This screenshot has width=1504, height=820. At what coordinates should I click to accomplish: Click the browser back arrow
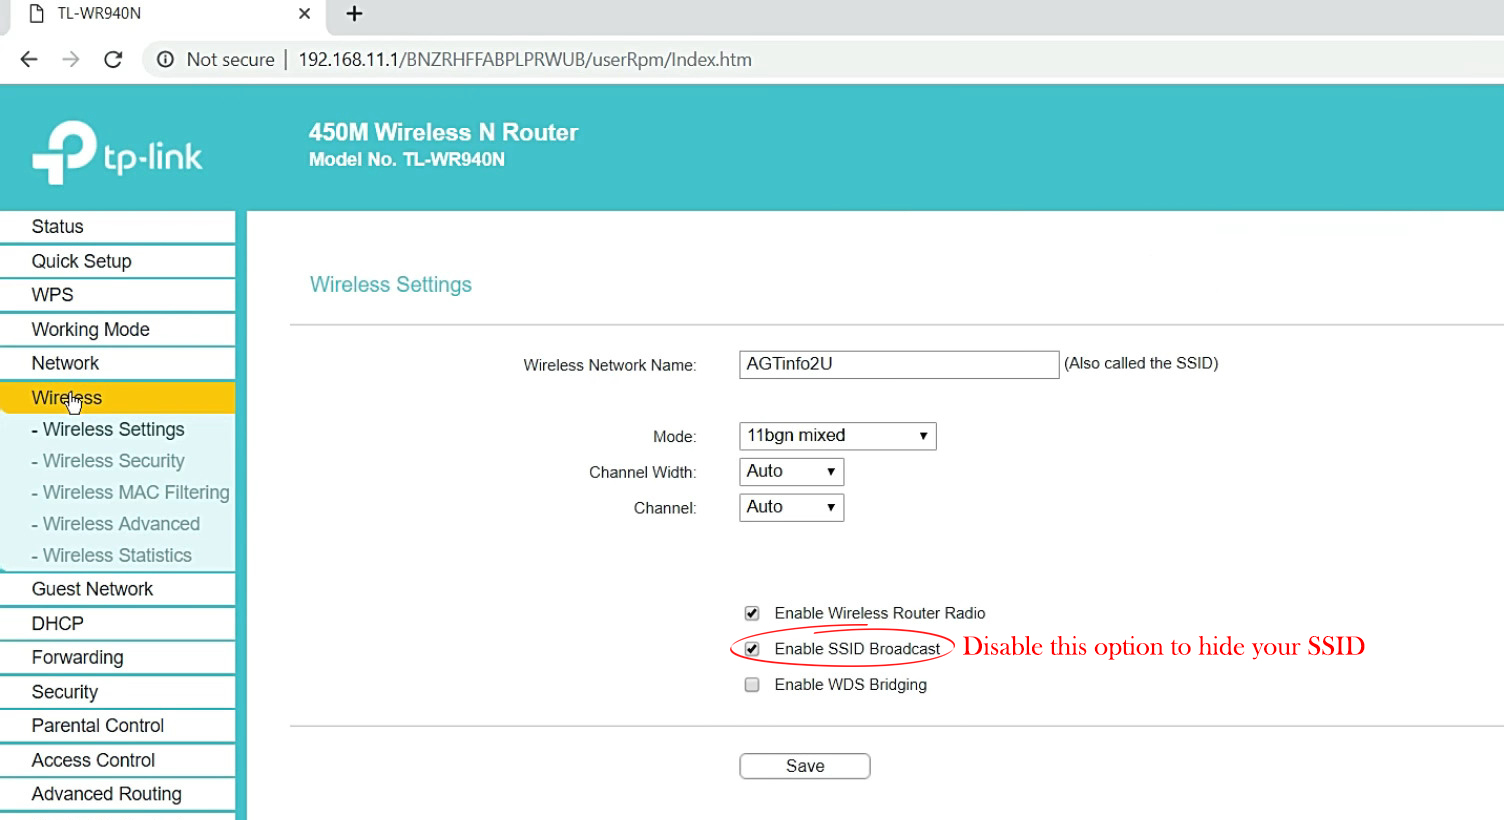(x=29, y=60)
